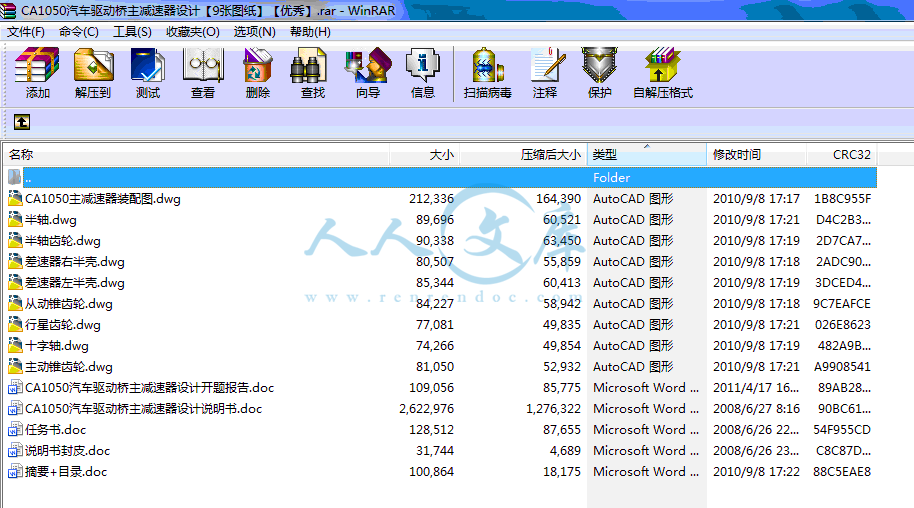
Task: Click the 自解压格式 (SFX) icon
Action: pos(663,73)
